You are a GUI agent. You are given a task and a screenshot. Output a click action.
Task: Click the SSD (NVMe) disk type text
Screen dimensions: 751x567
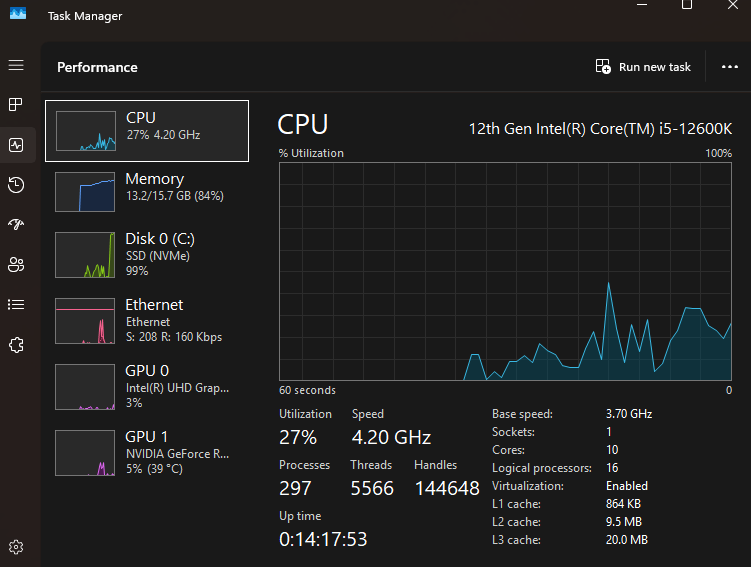pyautogui.click(x=158, y=256)
